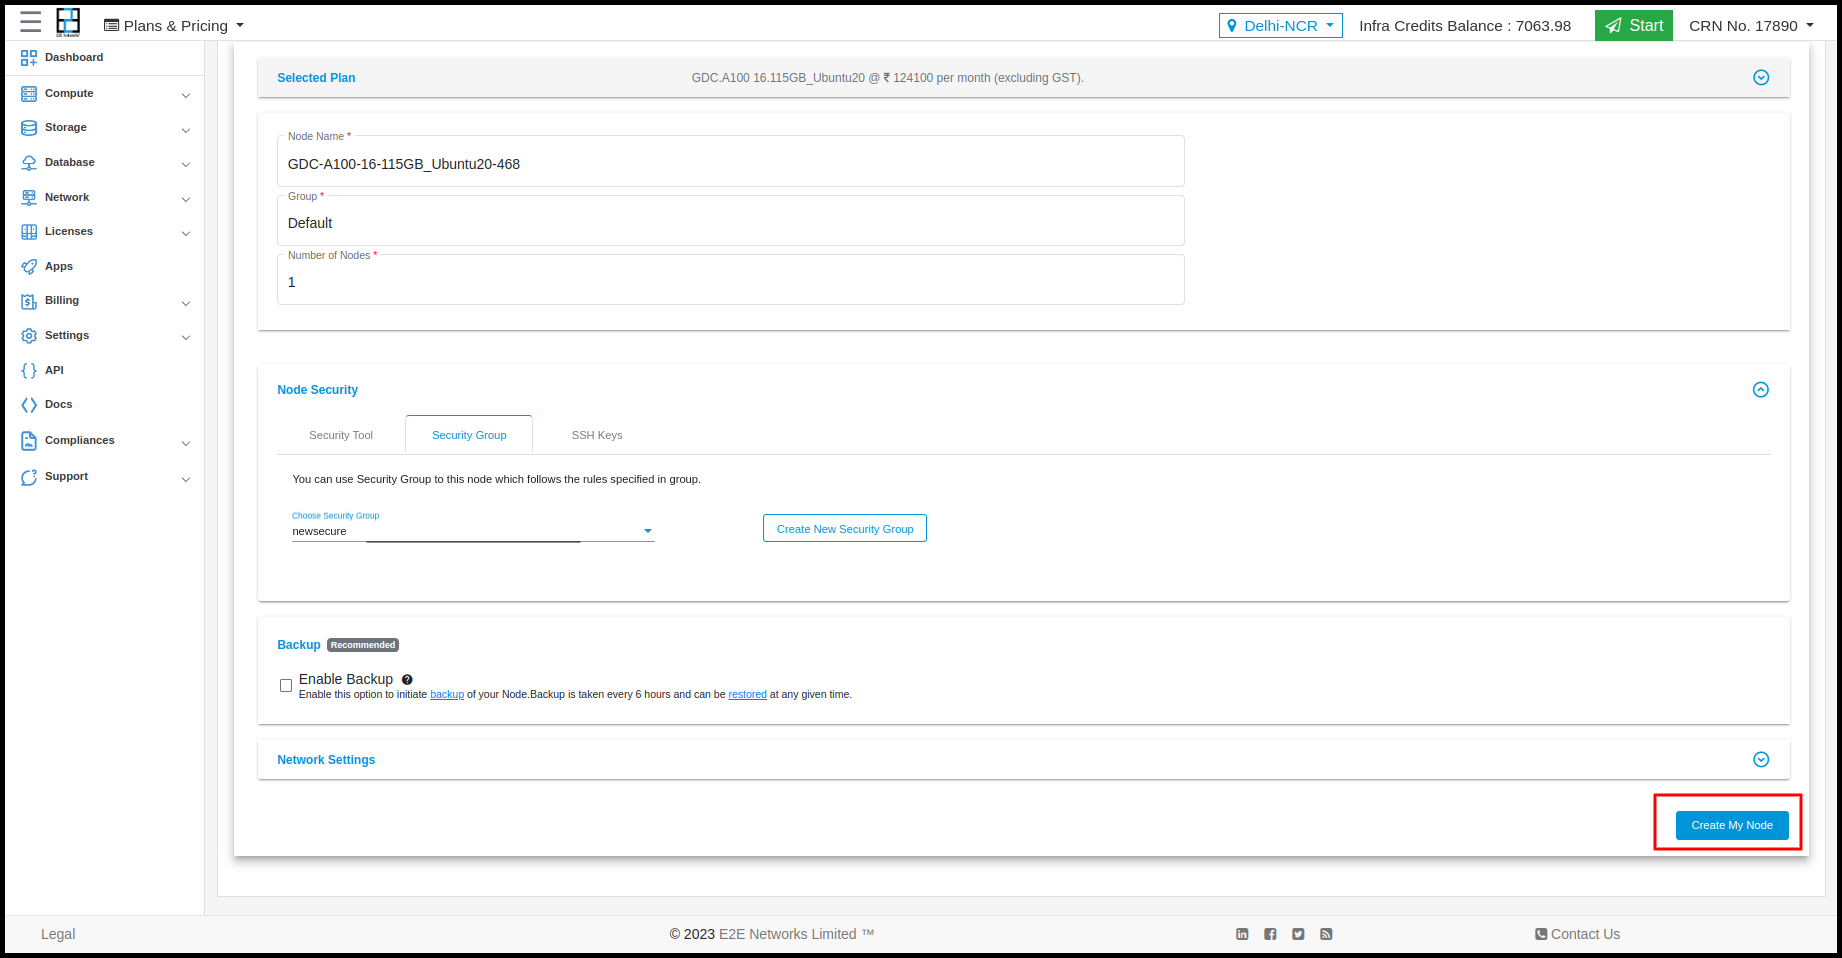Image resolution: width=1842 pixels, height=958 pixels.
Task: Switch to the Security Tool tab
Action: (341, 435)
